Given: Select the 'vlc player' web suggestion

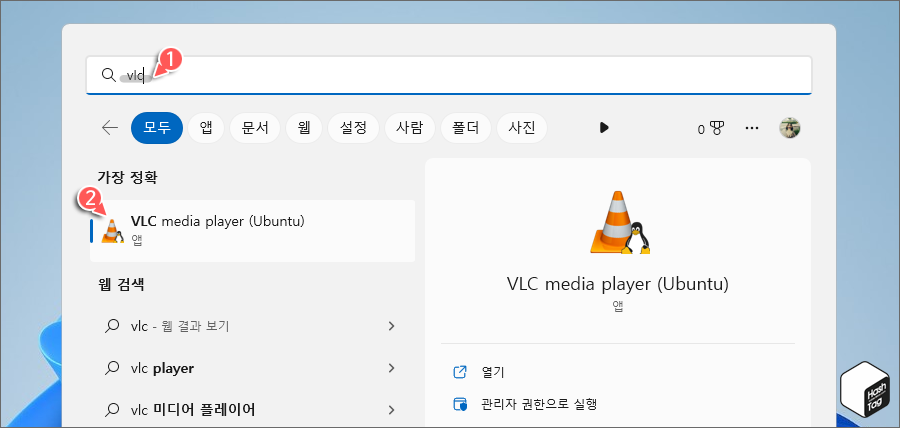Looking at the screenshot, I should pyautogui.click(x=253, y=368).
